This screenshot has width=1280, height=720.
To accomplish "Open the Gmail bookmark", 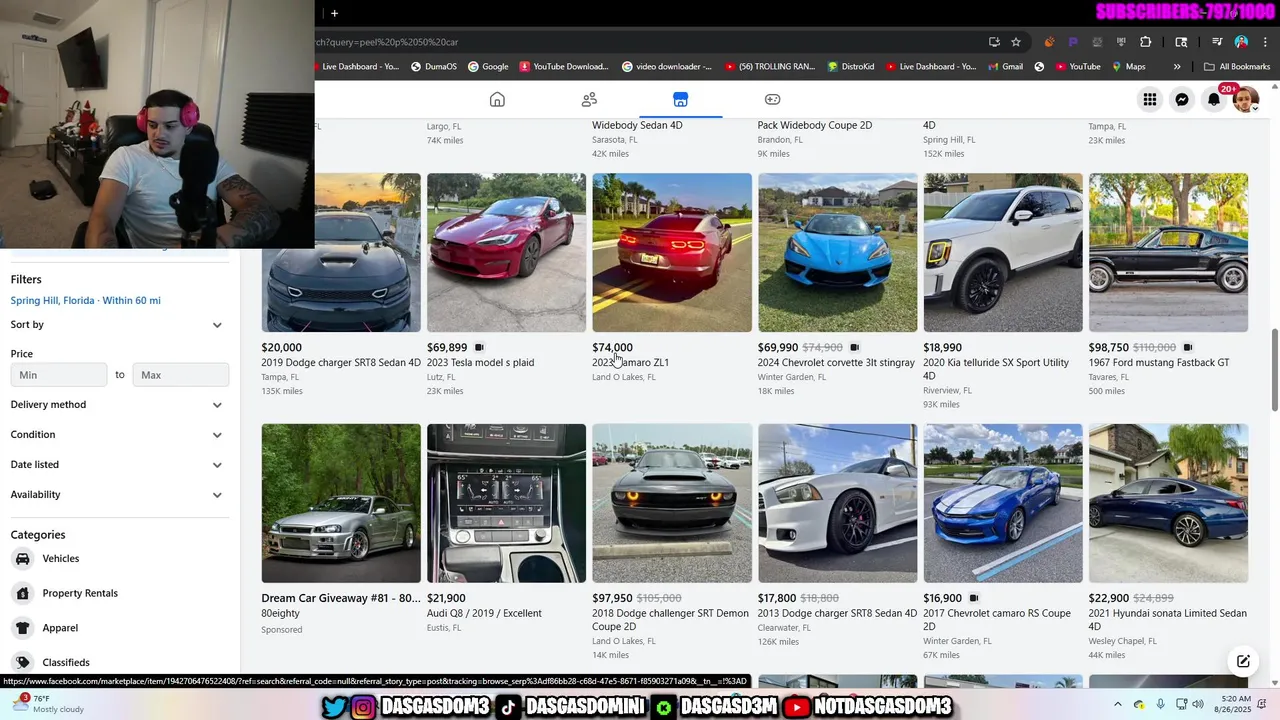I will click(x=1004, y=67).
